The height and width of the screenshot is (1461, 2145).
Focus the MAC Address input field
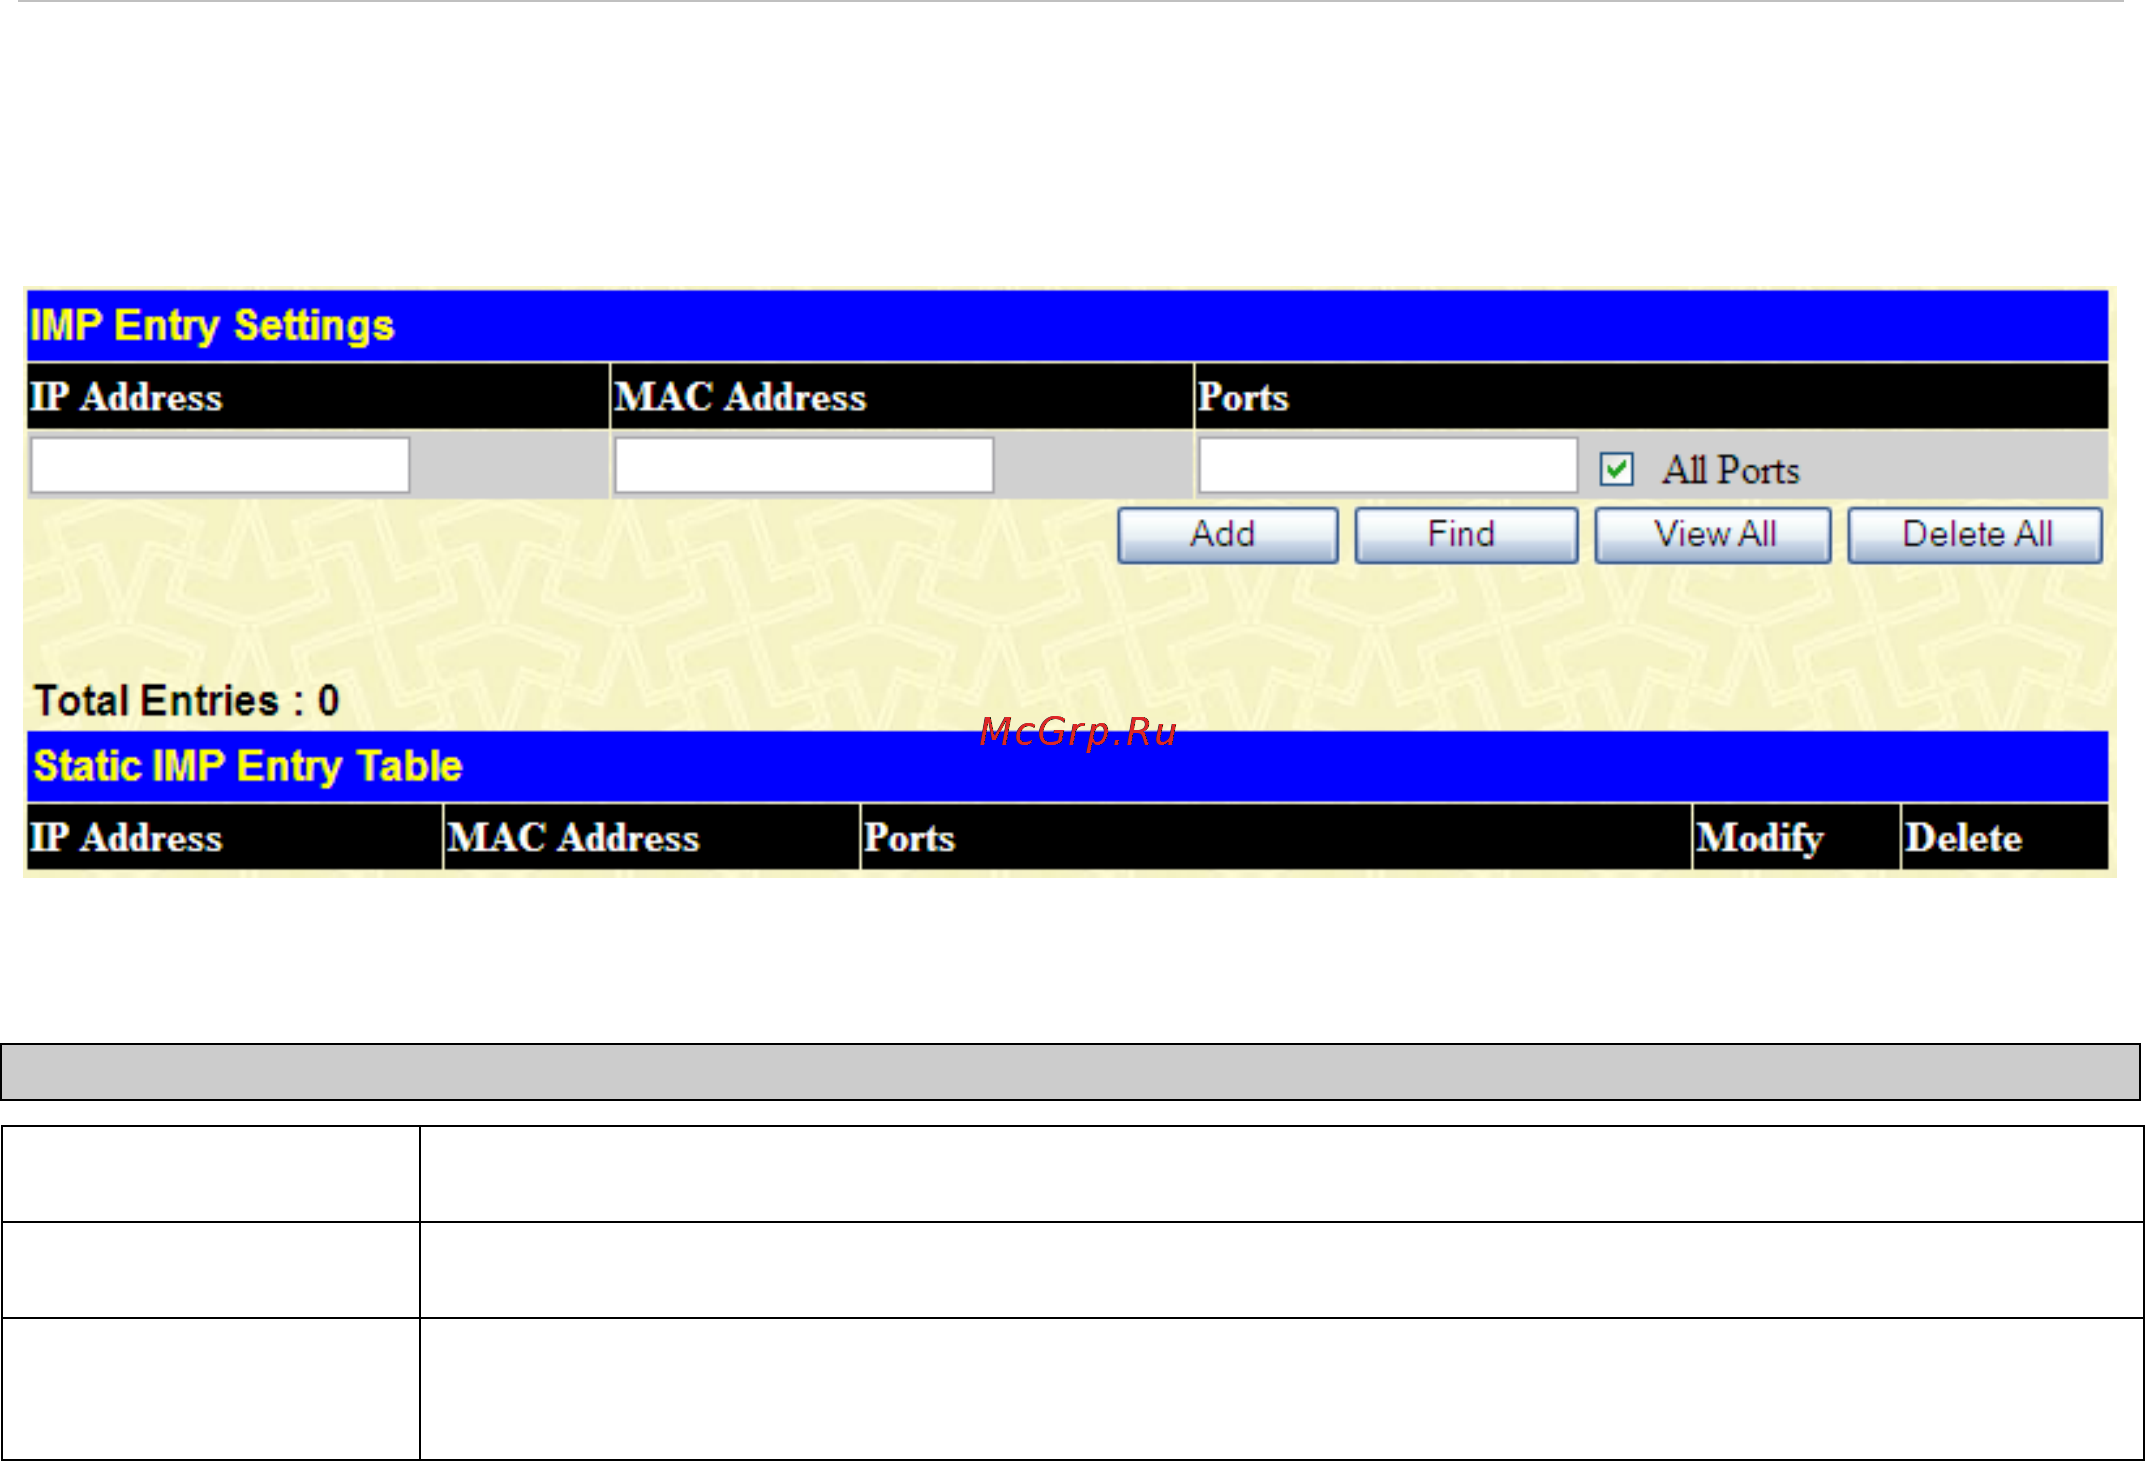804,465
